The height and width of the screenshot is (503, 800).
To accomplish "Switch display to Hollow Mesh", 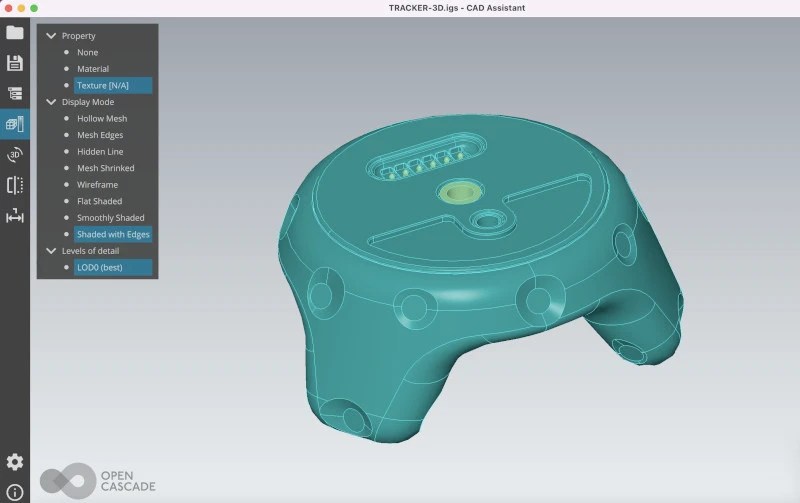I will click(x=102, y=118).
